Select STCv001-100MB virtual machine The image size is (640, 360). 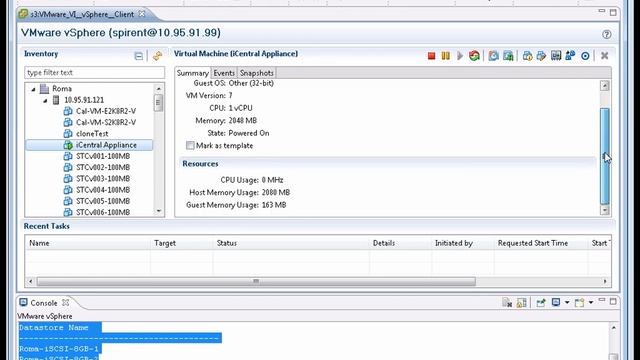(x=103, y=156)
